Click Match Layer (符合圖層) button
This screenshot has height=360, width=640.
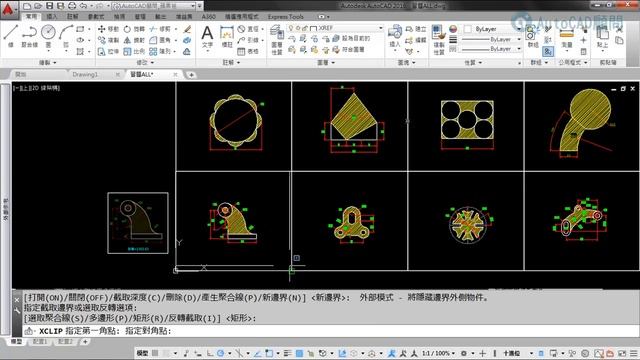[x=348, y=49]
